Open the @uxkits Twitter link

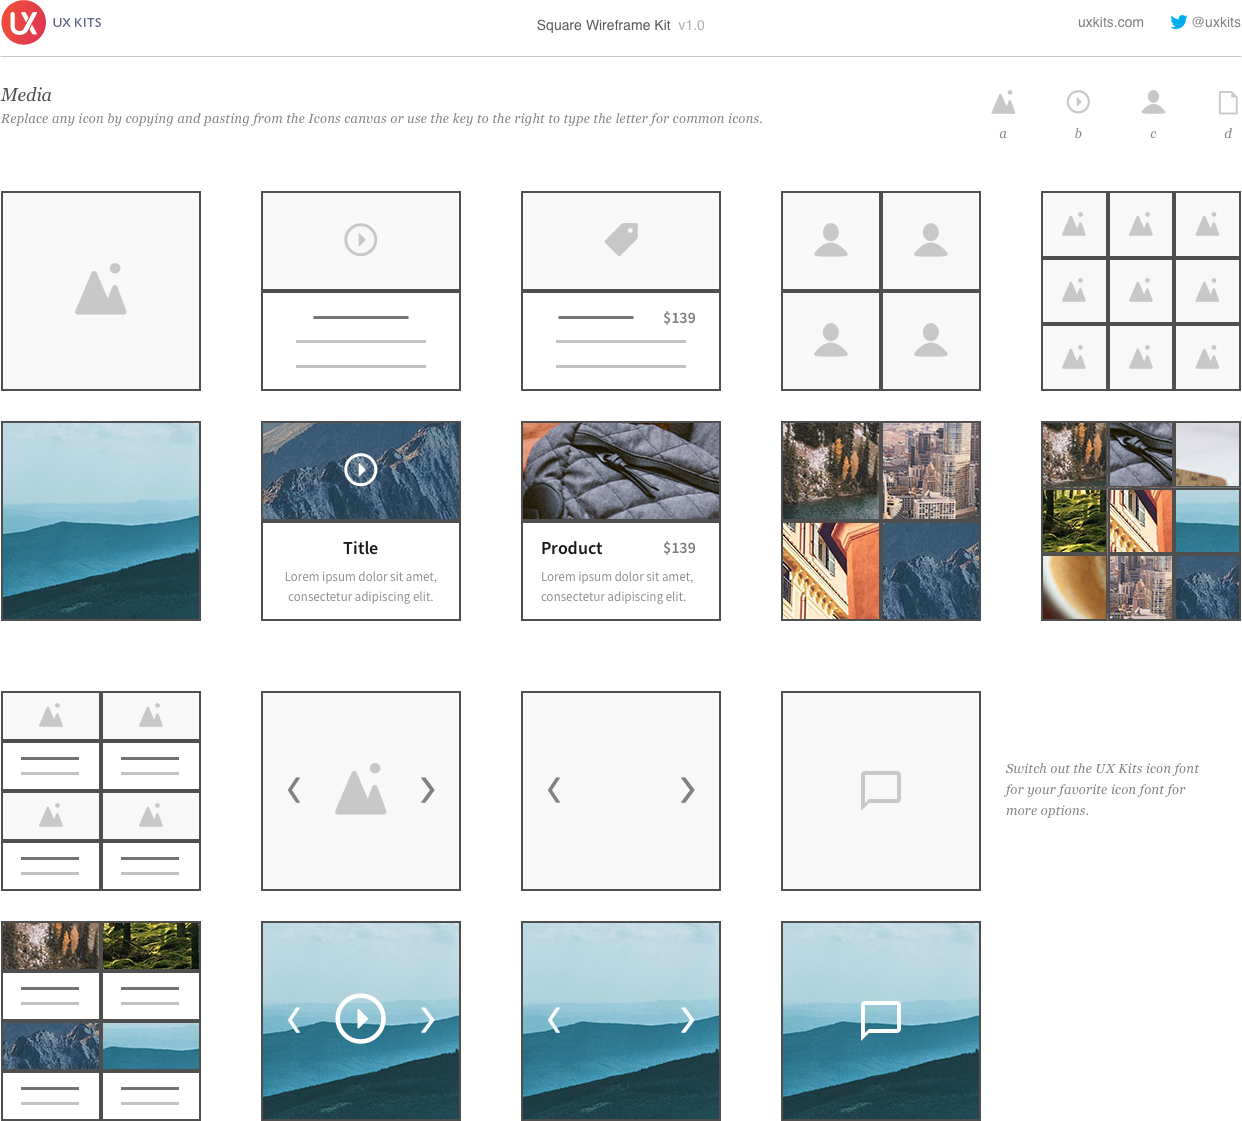click(x=1215, y=22)
